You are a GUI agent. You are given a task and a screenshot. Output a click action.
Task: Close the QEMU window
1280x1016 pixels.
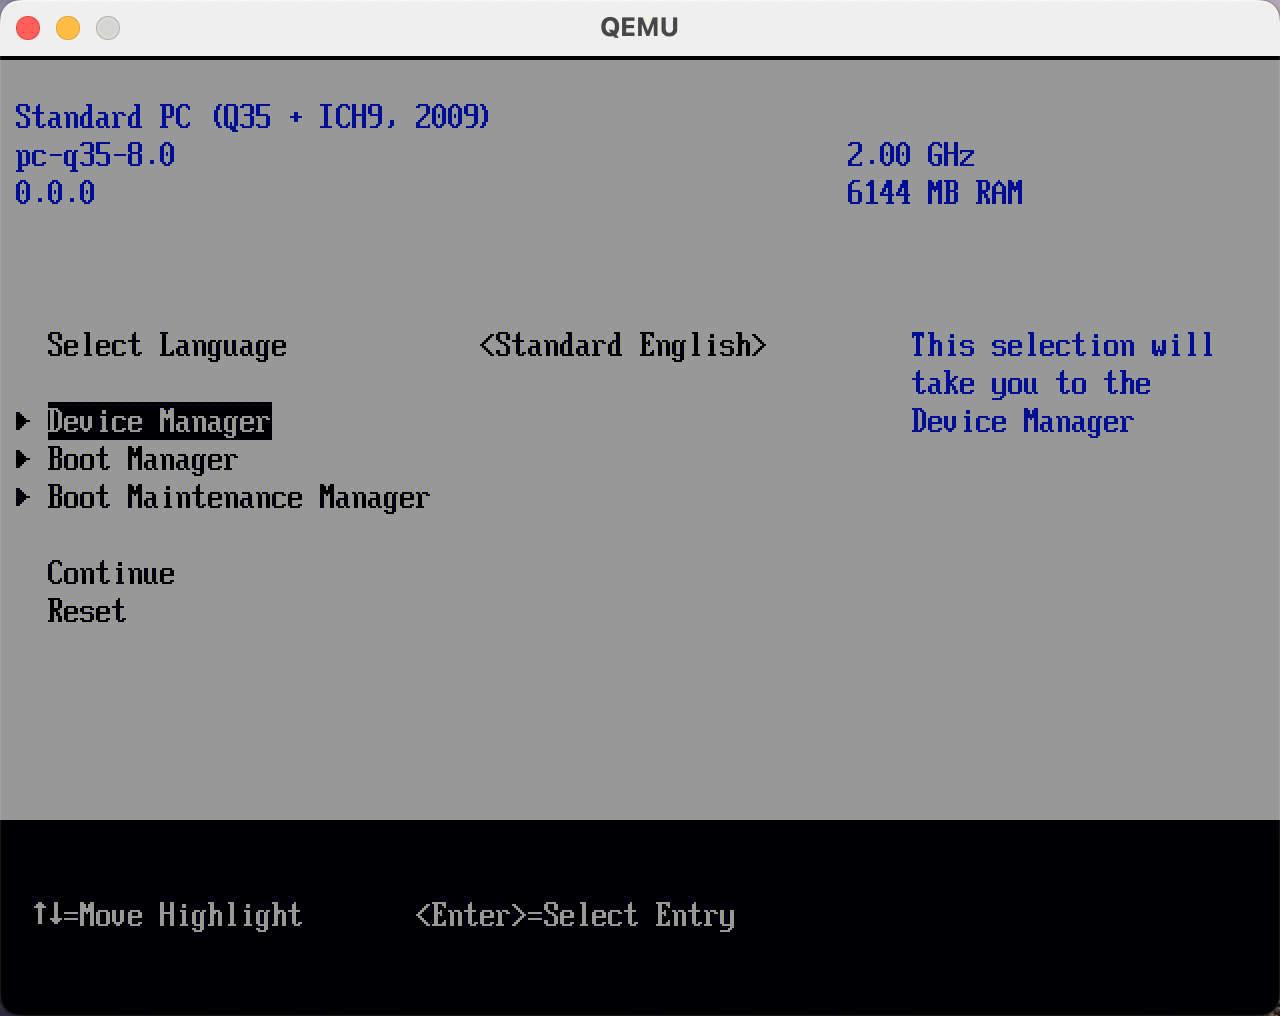(x=28, y=28)
